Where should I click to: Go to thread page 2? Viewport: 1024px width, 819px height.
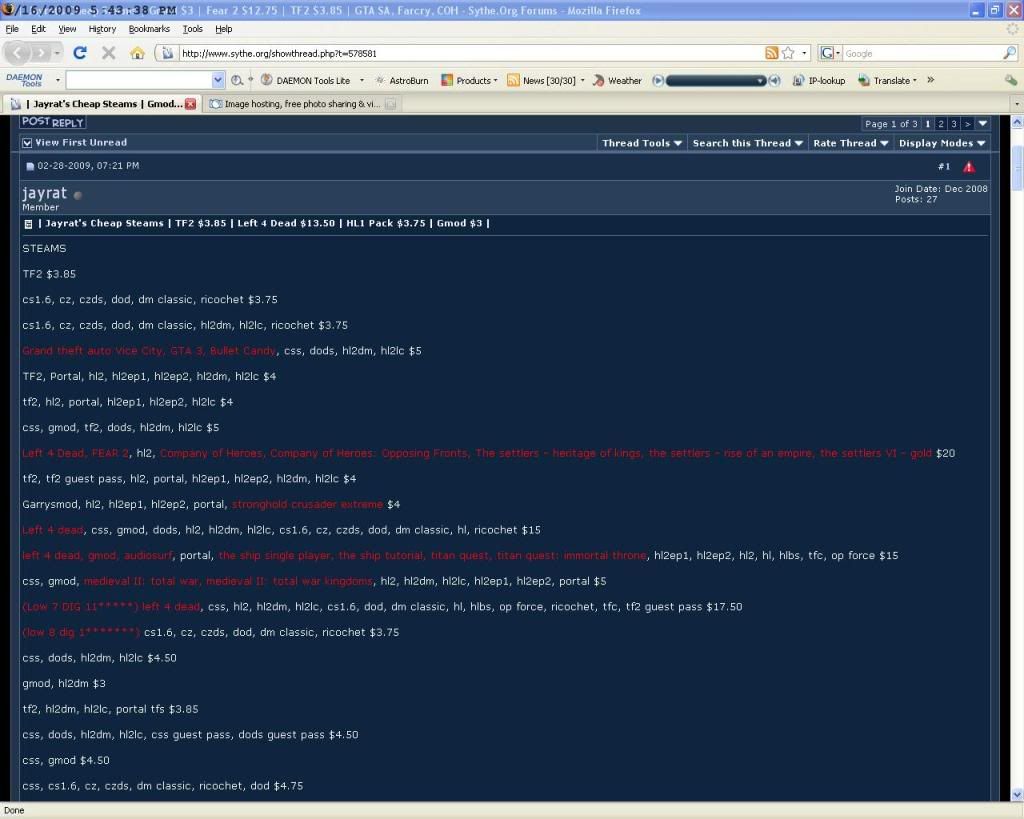coord(940,124)
